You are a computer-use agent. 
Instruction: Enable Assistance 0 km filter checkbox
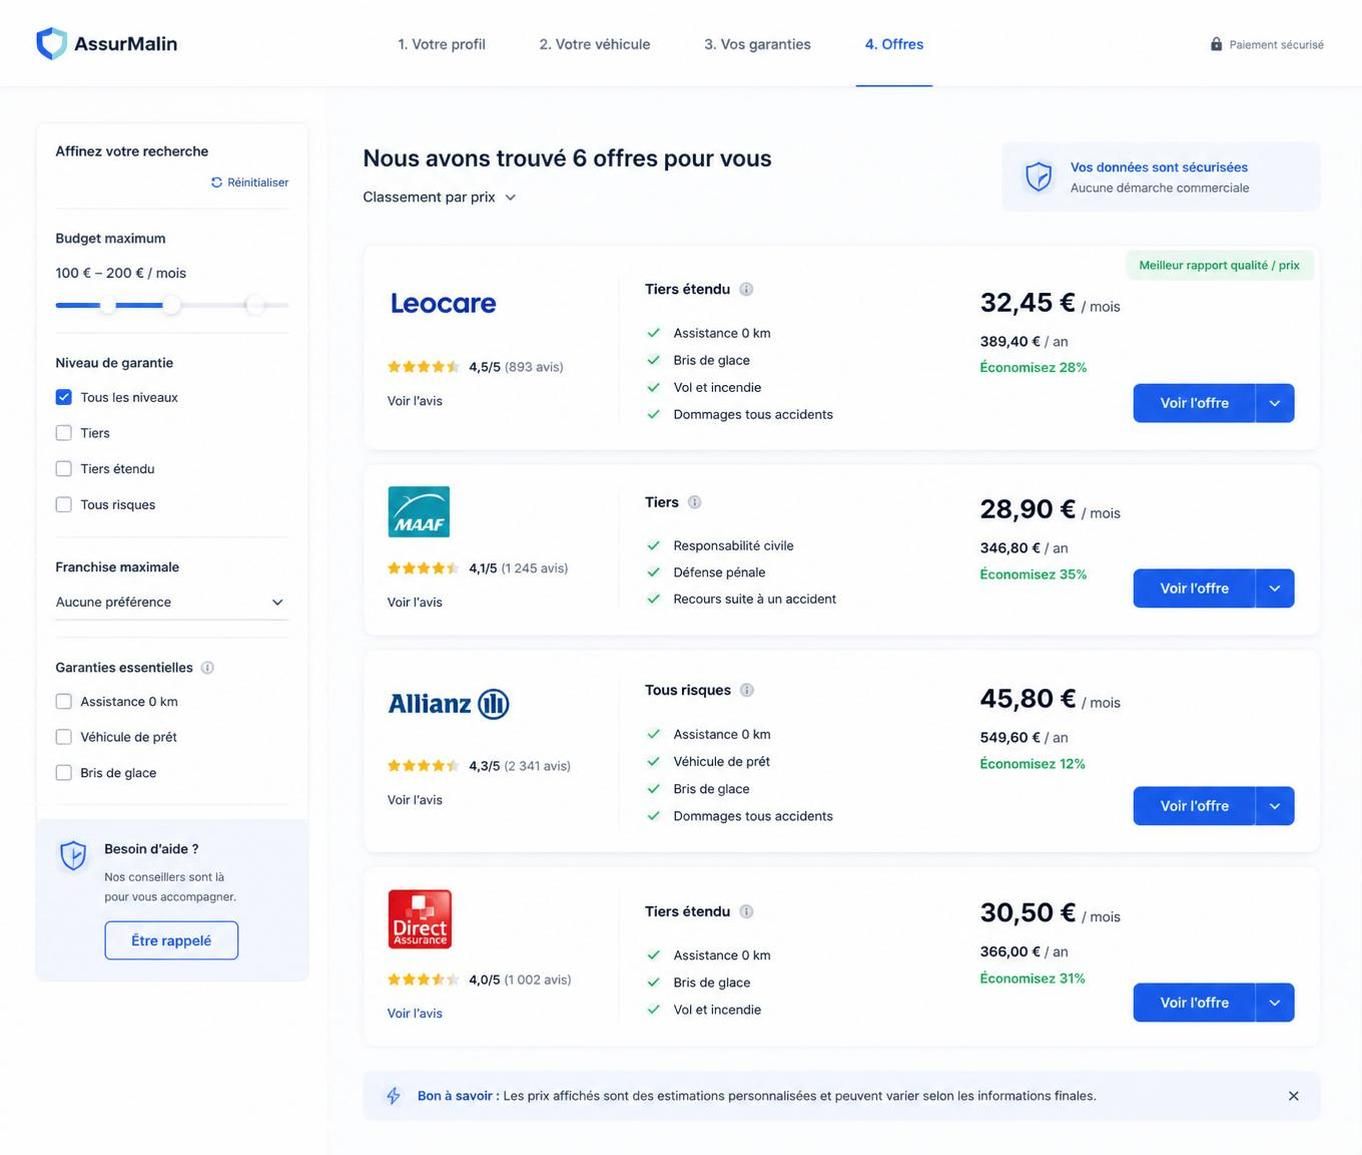pyautogui.click(x=64, y=702)
